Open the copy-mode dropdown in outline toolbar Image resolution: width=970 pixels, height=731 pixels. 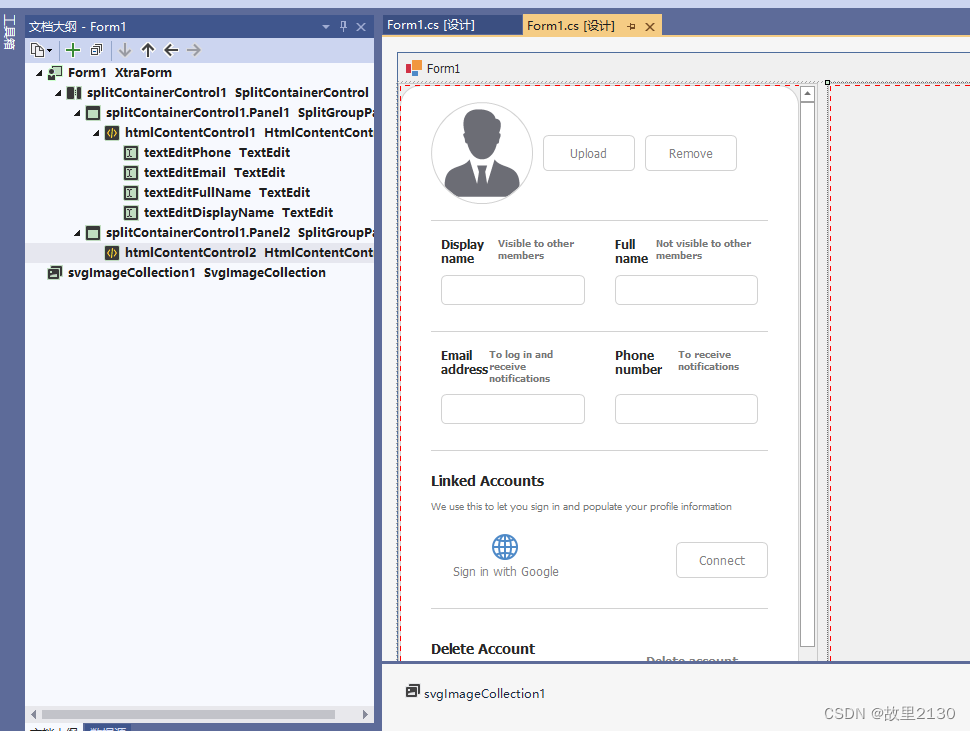click(x=50, y=50)
